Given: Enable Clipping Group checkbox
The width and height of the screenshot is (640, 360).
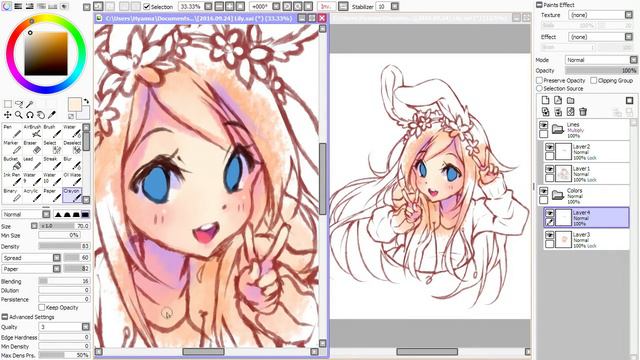Looking at the screenshot, I should point(594,80).
